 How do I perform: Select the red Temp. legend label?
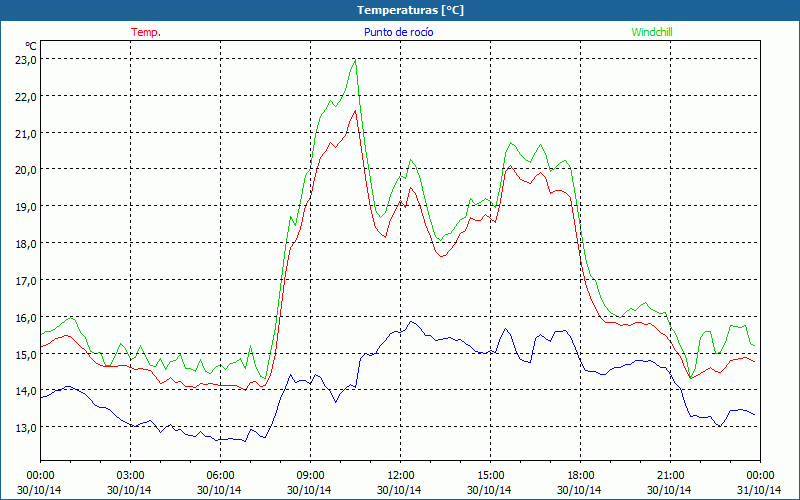(146, 32)
